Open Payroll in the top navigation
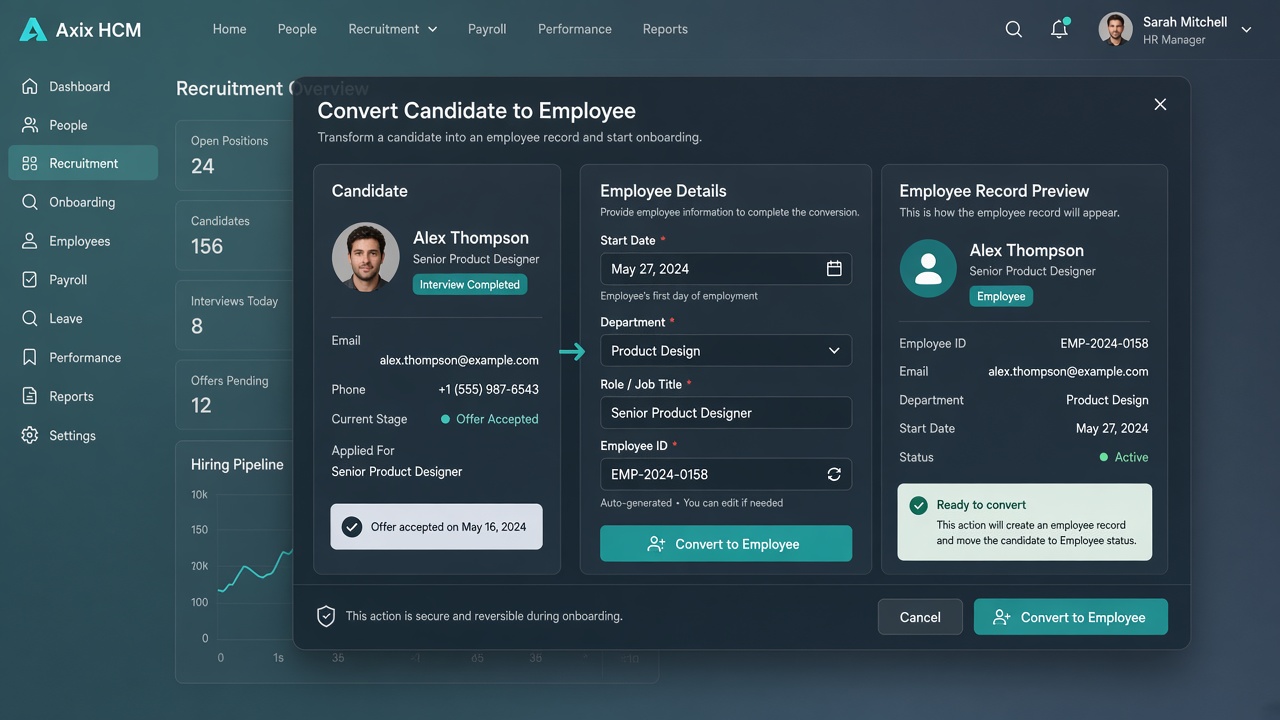1280x720 pixels. 487,29
